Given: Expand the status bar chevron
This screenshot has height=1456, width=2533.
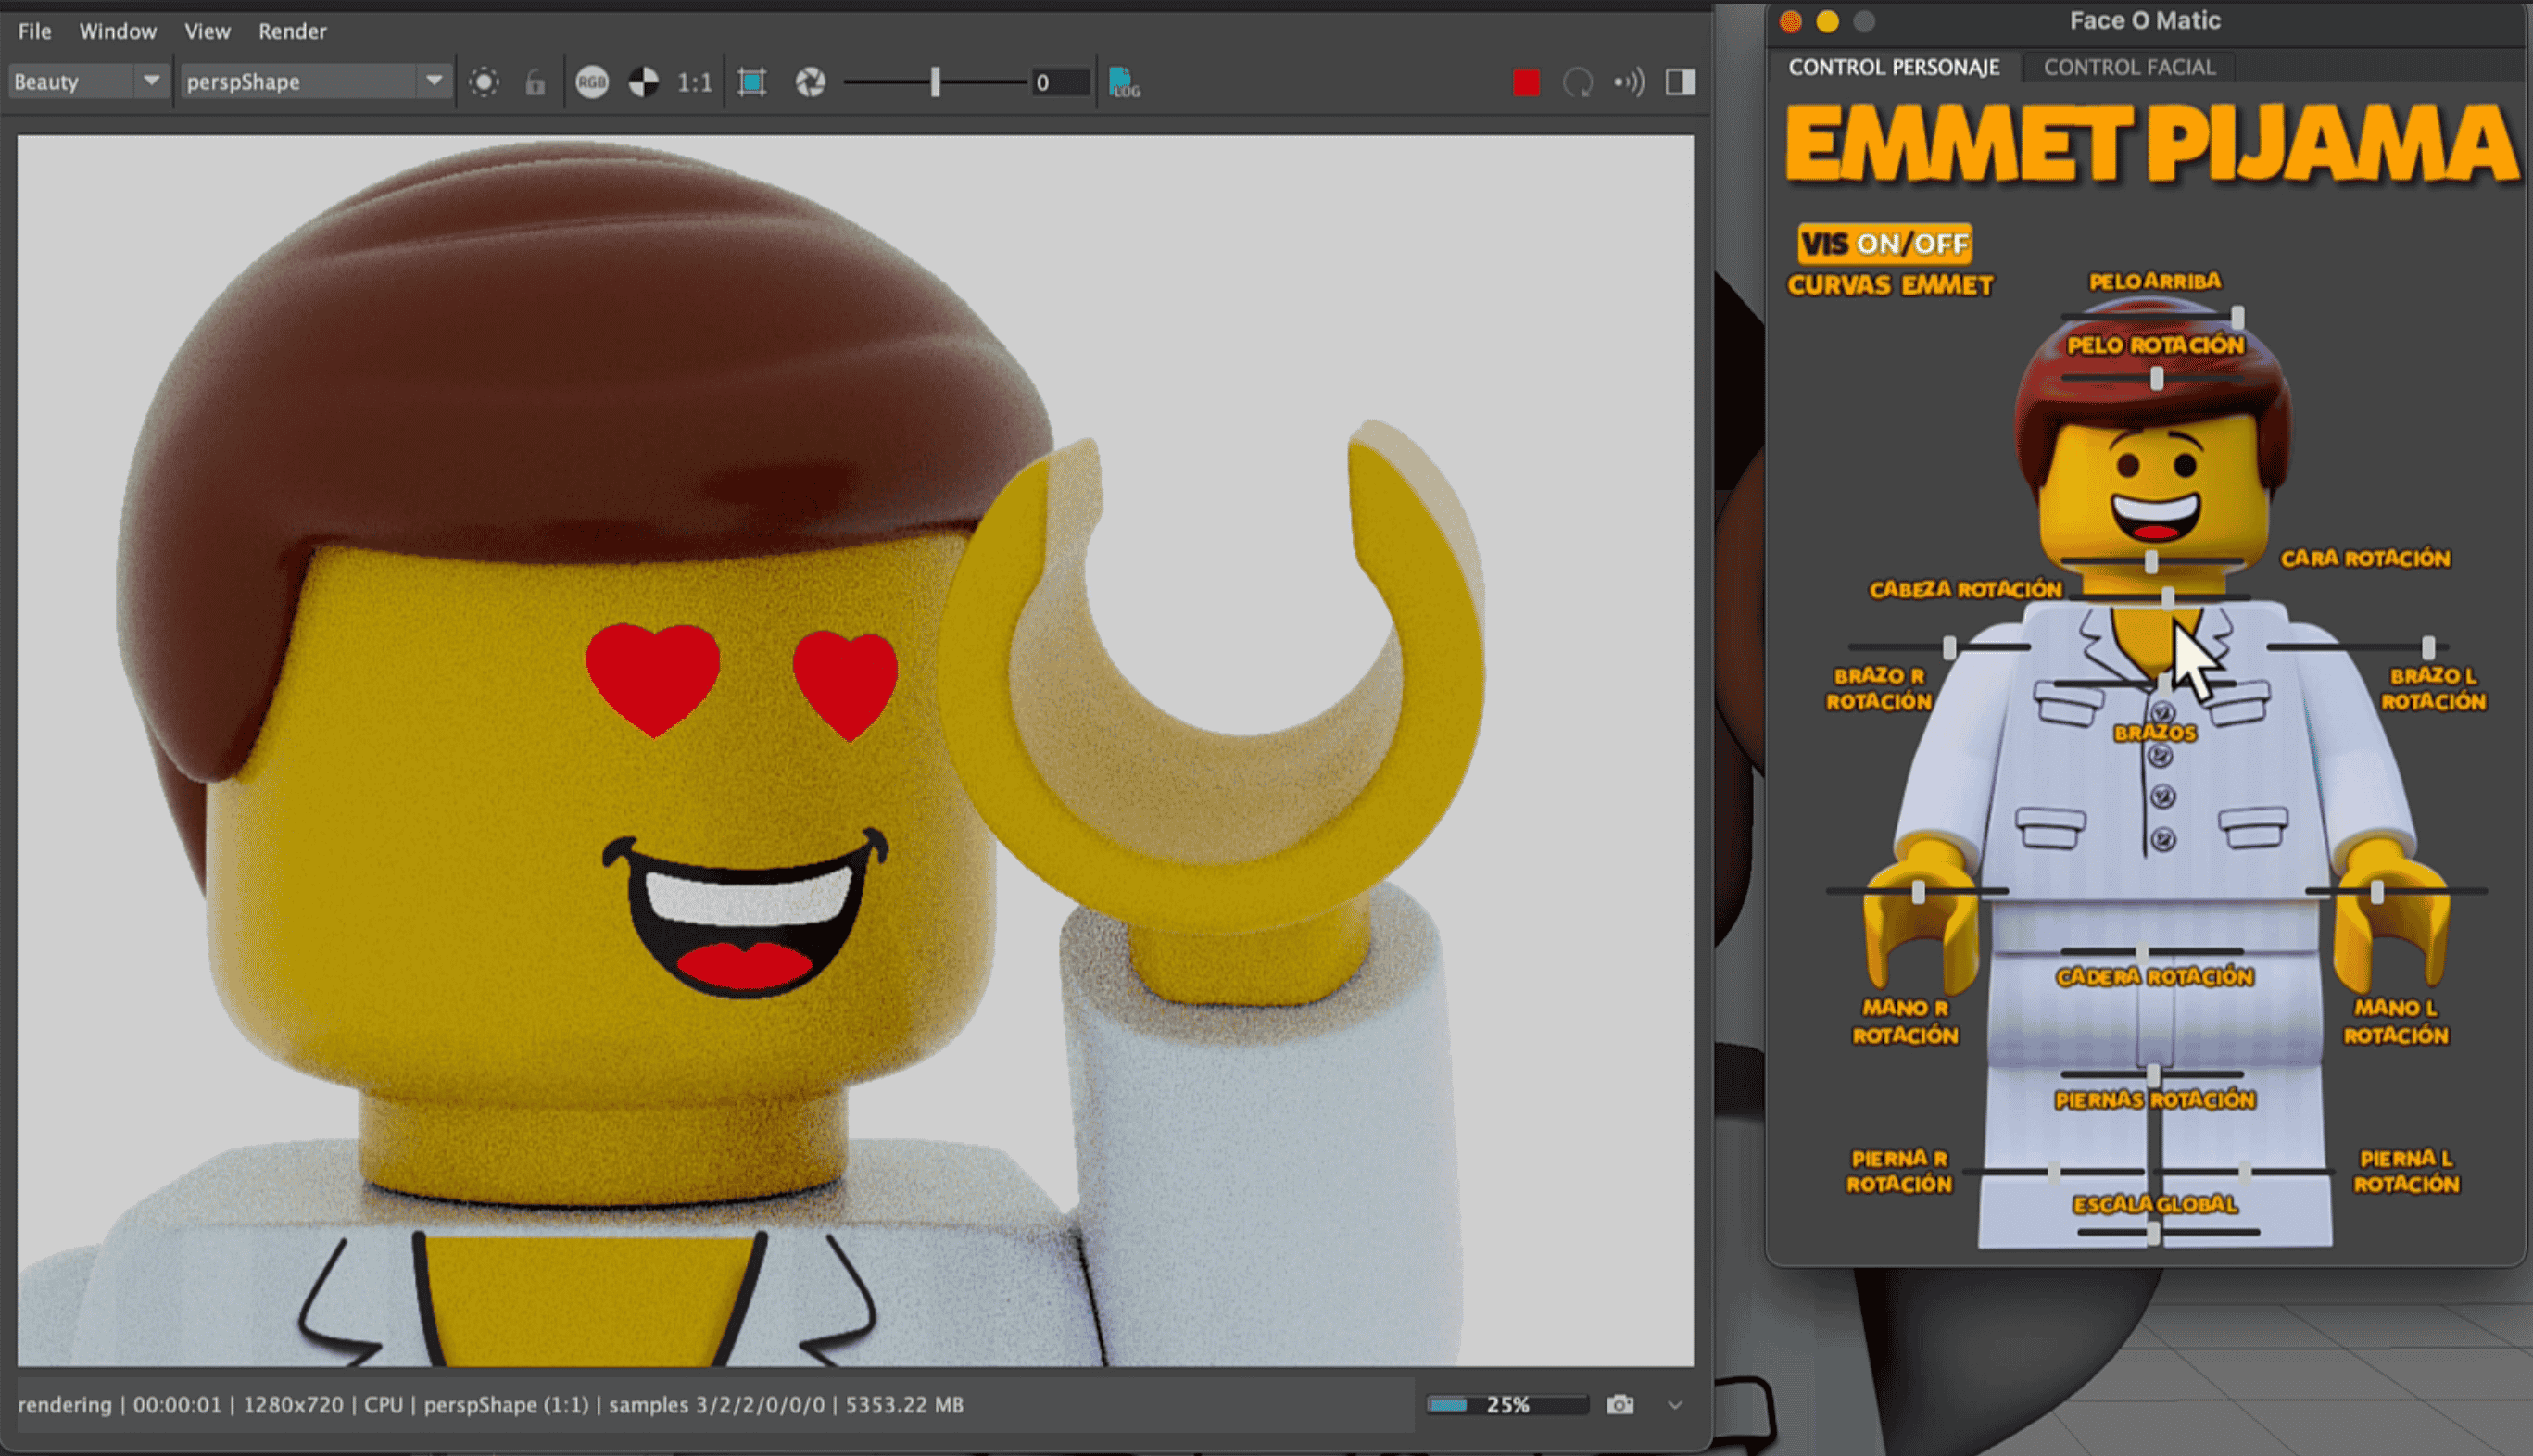Looking at the screenshot, I should point(1675,1404).
